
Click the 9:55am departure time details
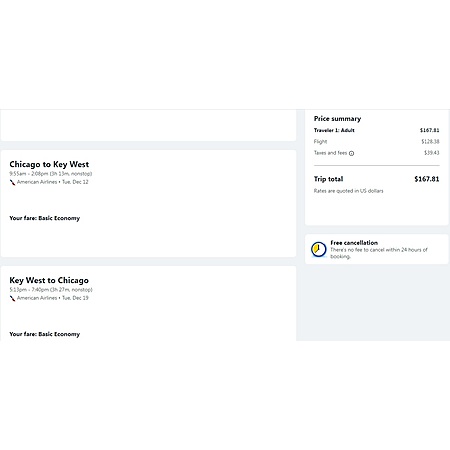click(51, 174)
